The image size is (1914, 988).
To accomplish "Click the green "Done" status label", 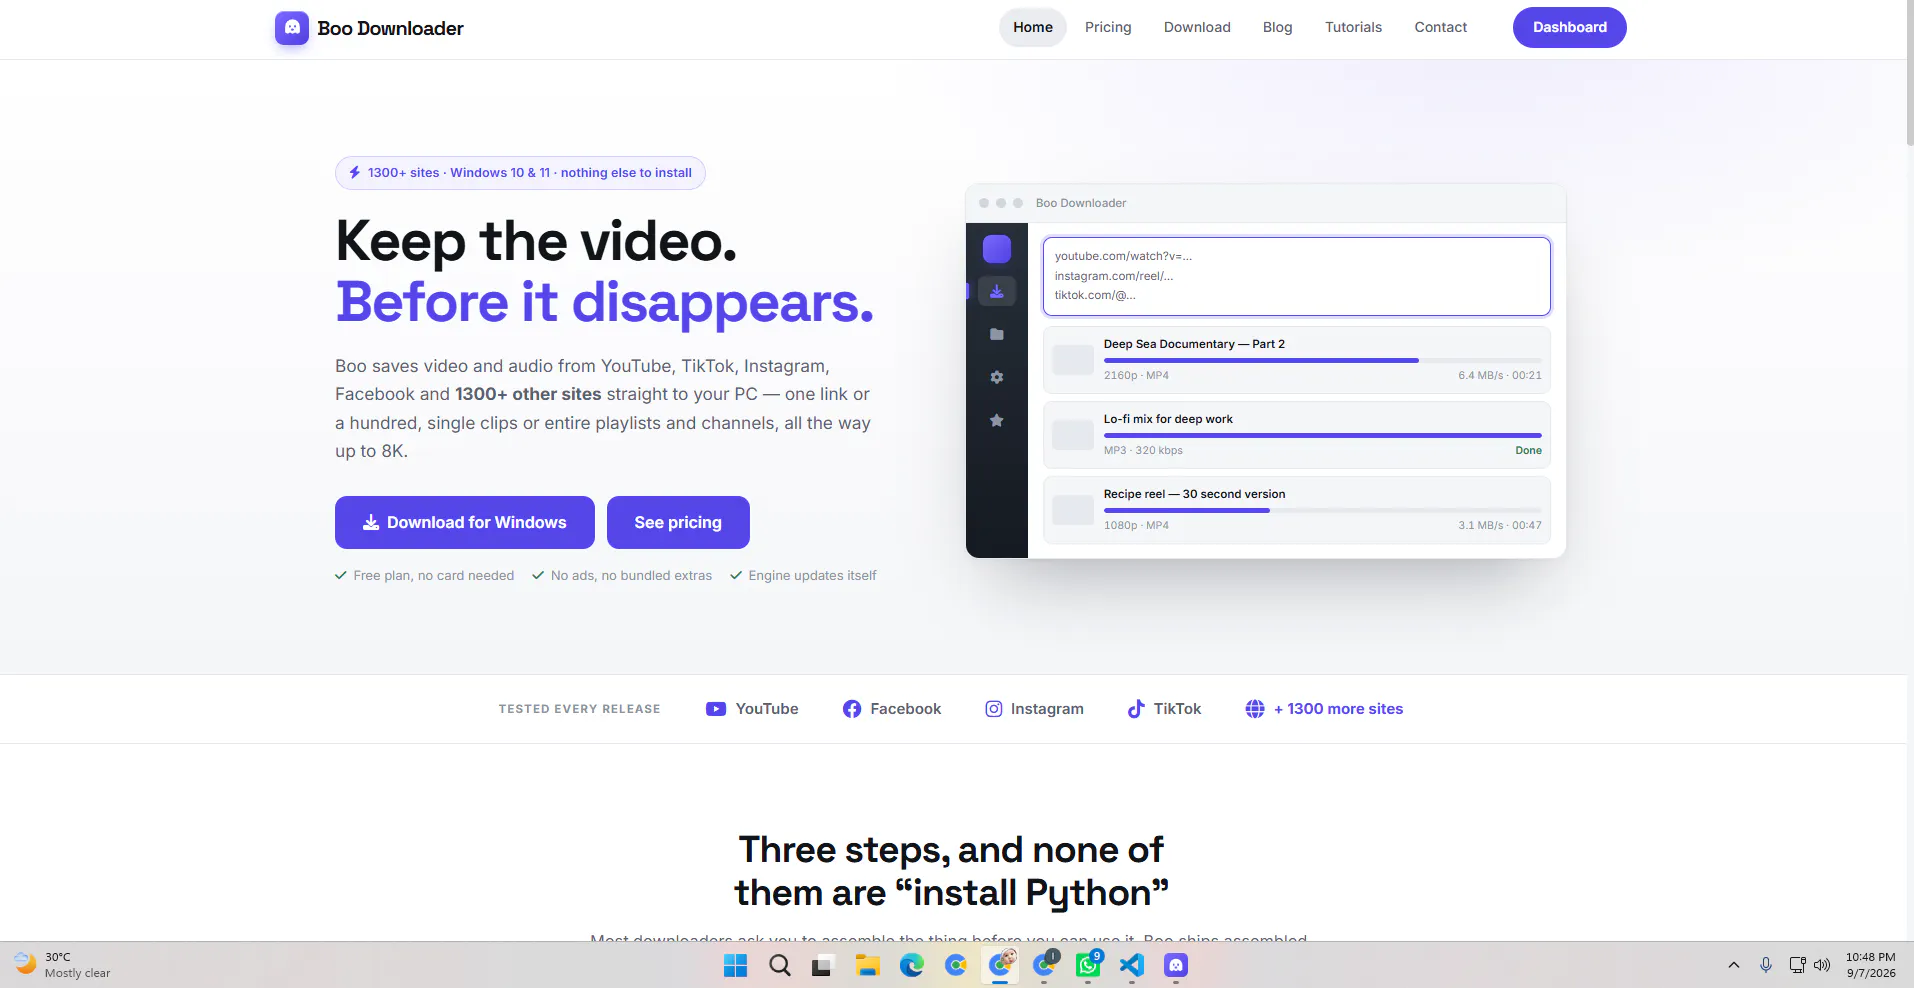I will click(1528, 450).
